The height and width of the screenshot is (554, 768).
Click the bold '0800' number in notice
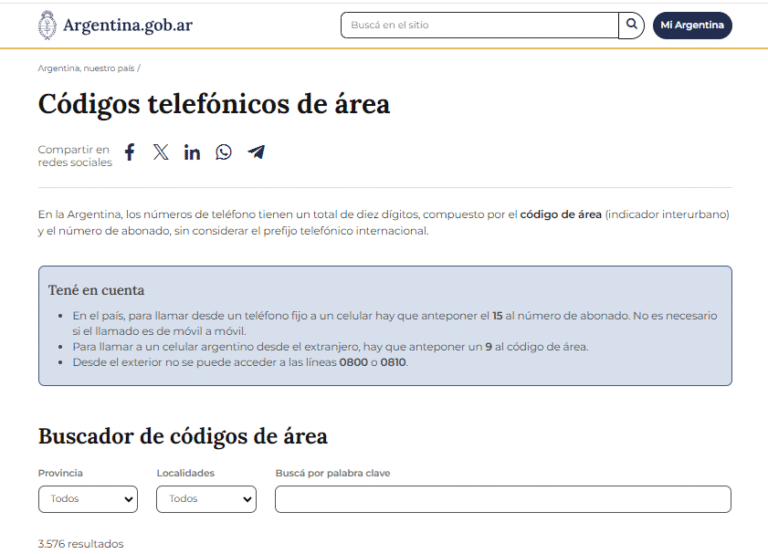[x=353, y=362]
